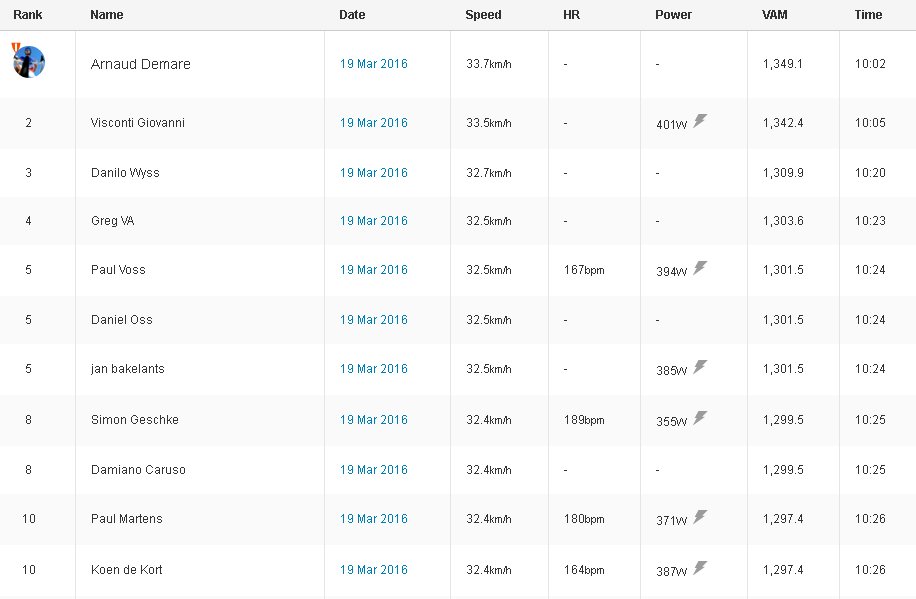Open Simon Geschke's 19 Mar 2016 link
This screenshot has width=916, height=599.
tap(373, 420)
